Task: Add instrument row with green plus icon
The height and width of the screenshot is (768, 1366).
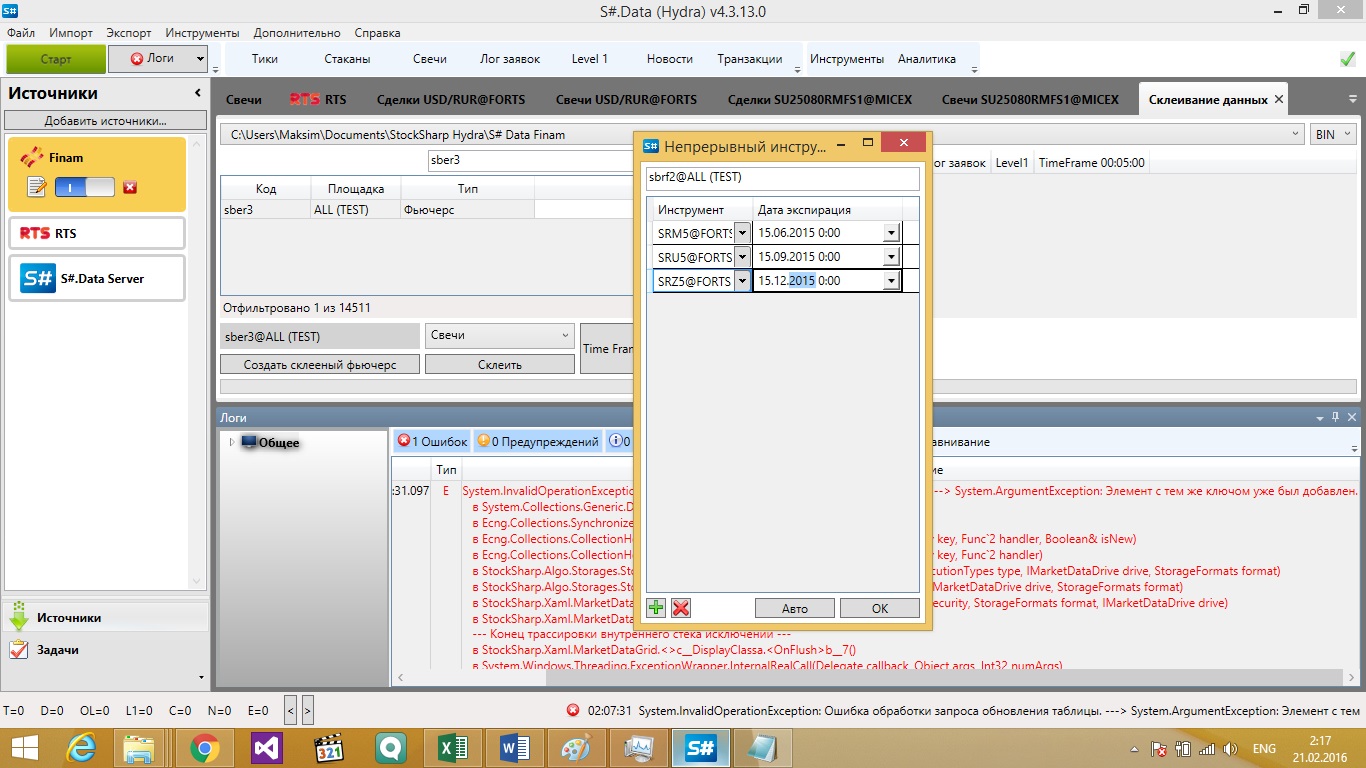Action: point(656,608)
